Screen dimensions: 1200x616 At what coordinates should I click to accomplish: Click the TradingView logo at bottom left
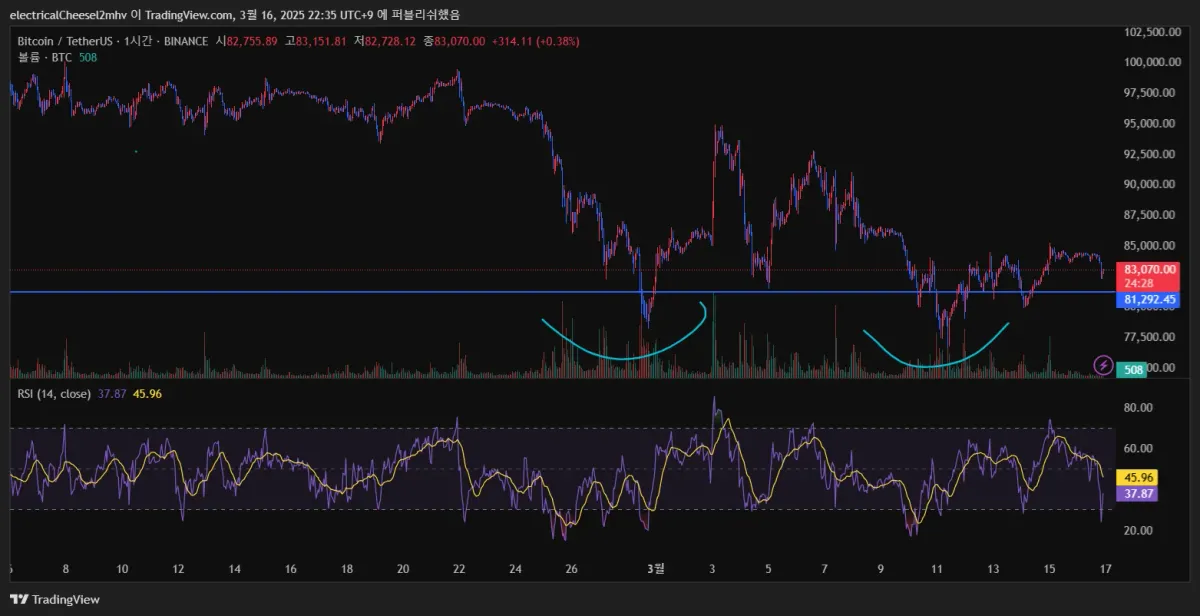pos(55,599)
